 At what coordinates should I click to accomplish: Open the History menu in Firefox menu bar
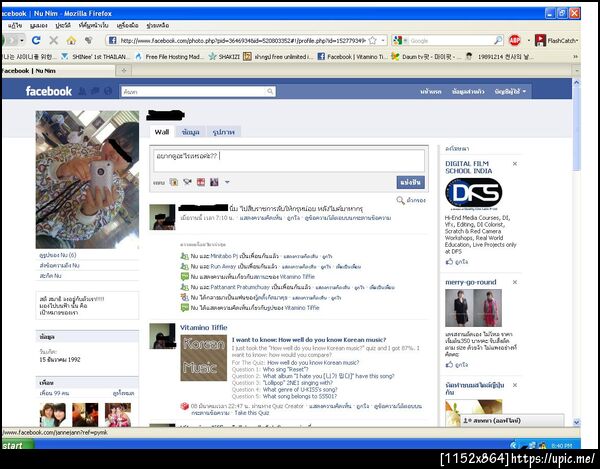[x=63, y=25]
